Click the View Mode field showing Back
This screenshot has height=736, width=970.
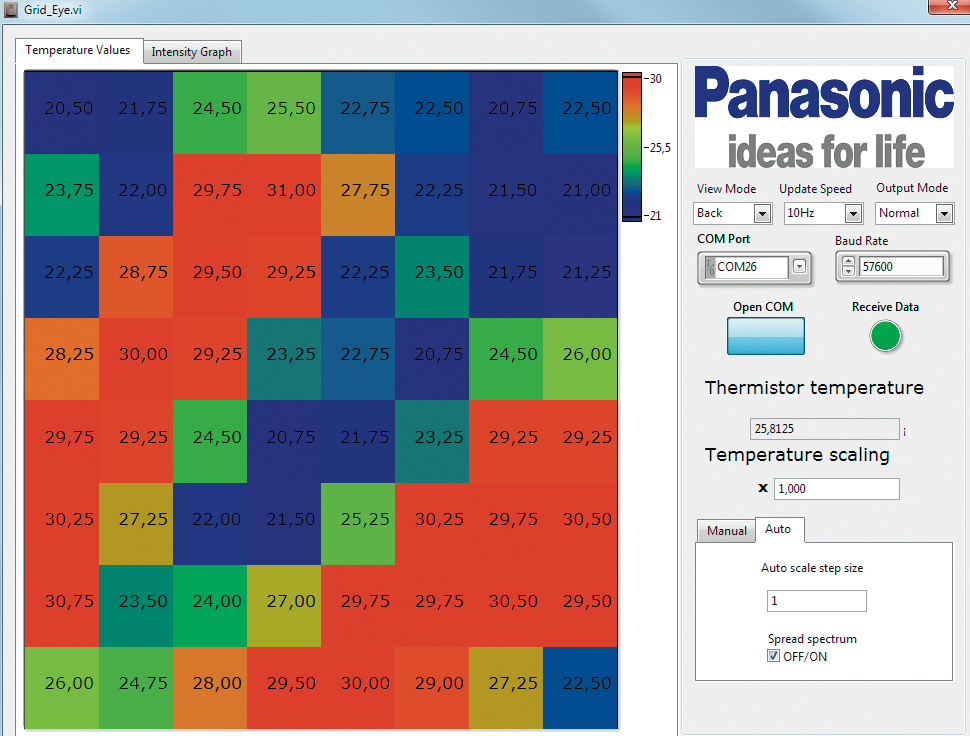pyautogui.click(x=724, y=213)
